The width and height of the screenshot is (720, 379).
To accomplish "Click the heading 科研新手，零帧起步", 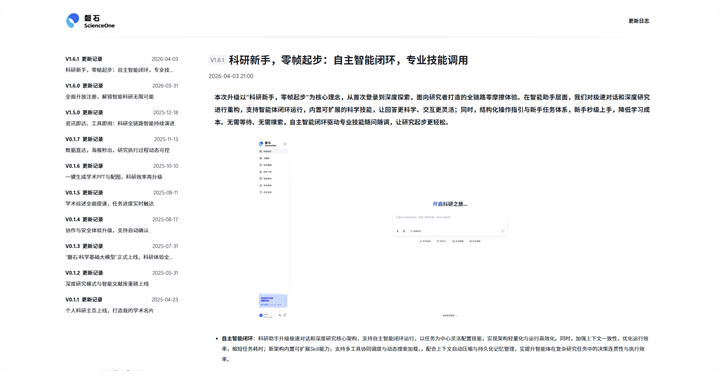I will pyautogui.click(x=348, y=60).
